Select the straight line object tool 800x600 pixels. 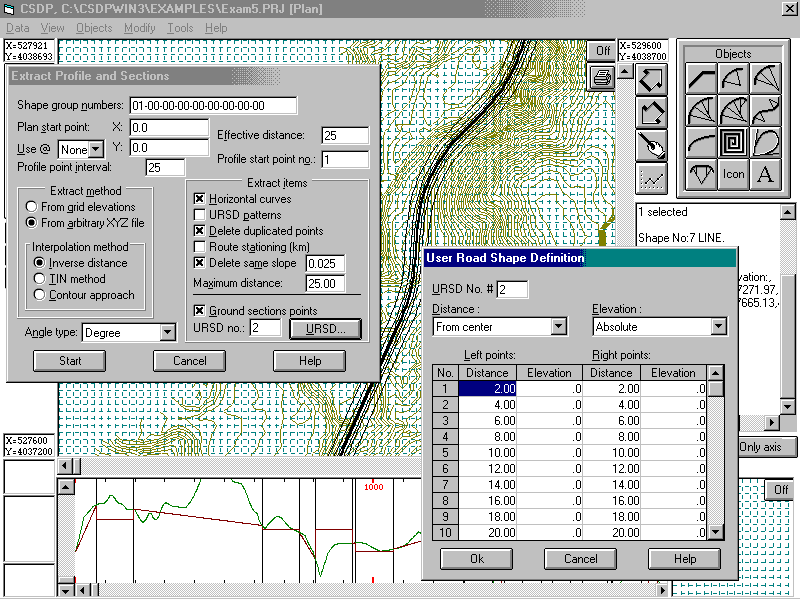702,80
